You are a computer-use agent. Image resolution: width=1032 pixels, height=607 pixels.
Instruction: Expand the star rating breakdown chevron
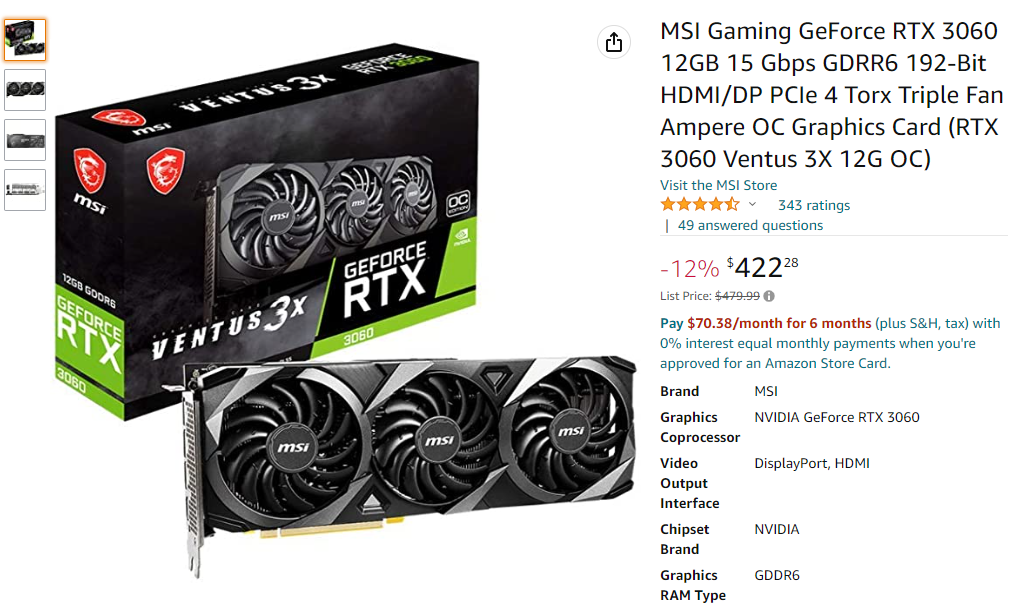[752, 205]
